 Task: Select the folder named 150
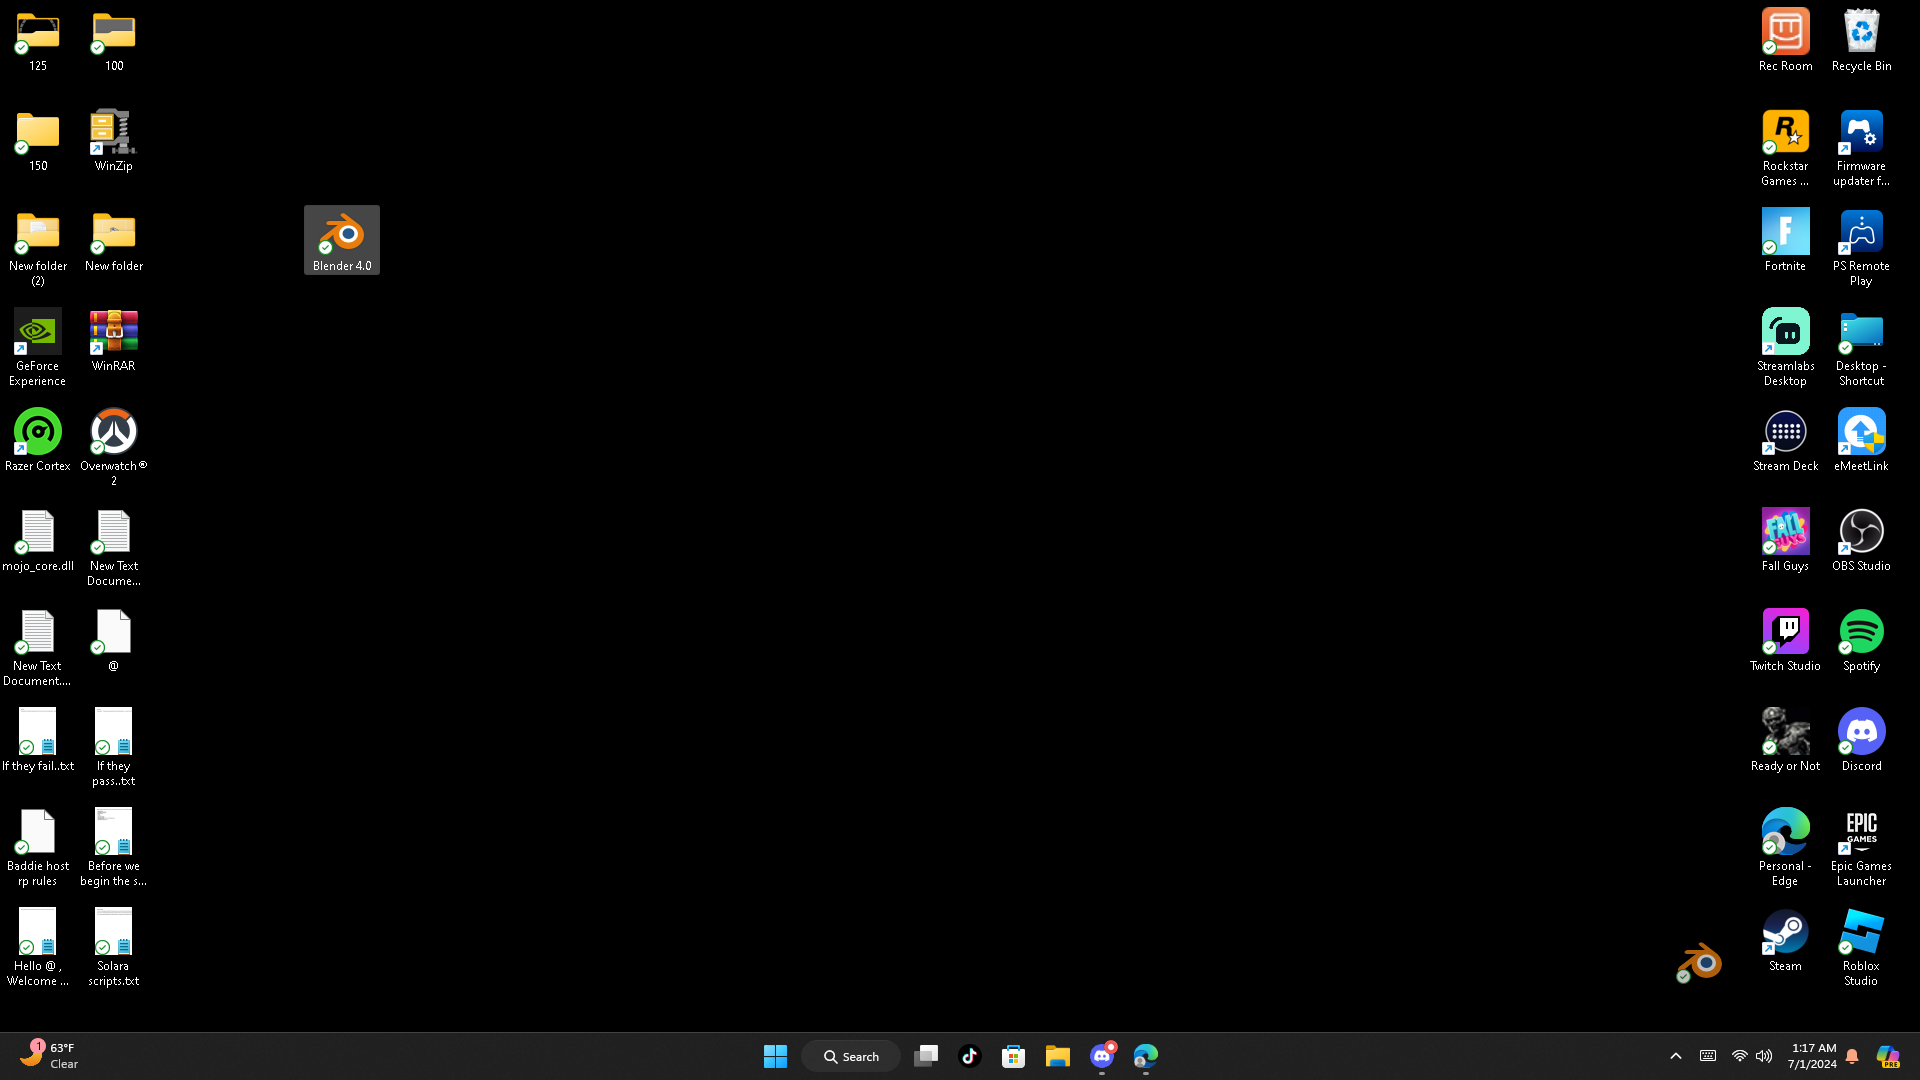click(x=38, y=140)
